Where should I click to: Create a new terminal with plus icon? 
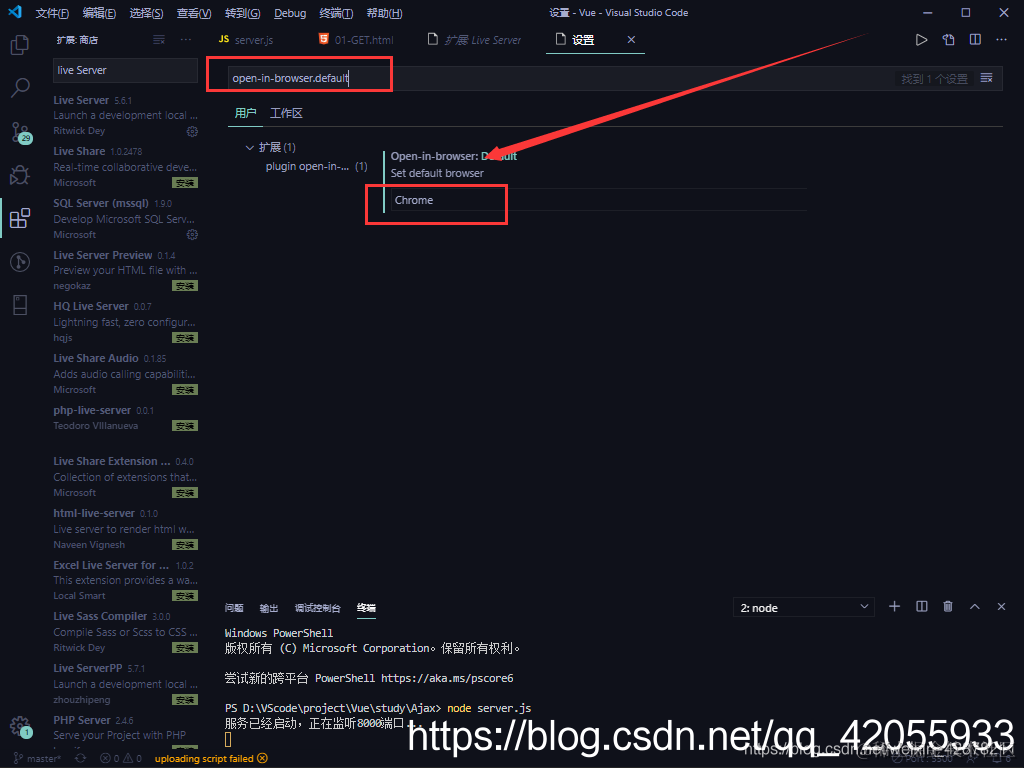[894, 607]
